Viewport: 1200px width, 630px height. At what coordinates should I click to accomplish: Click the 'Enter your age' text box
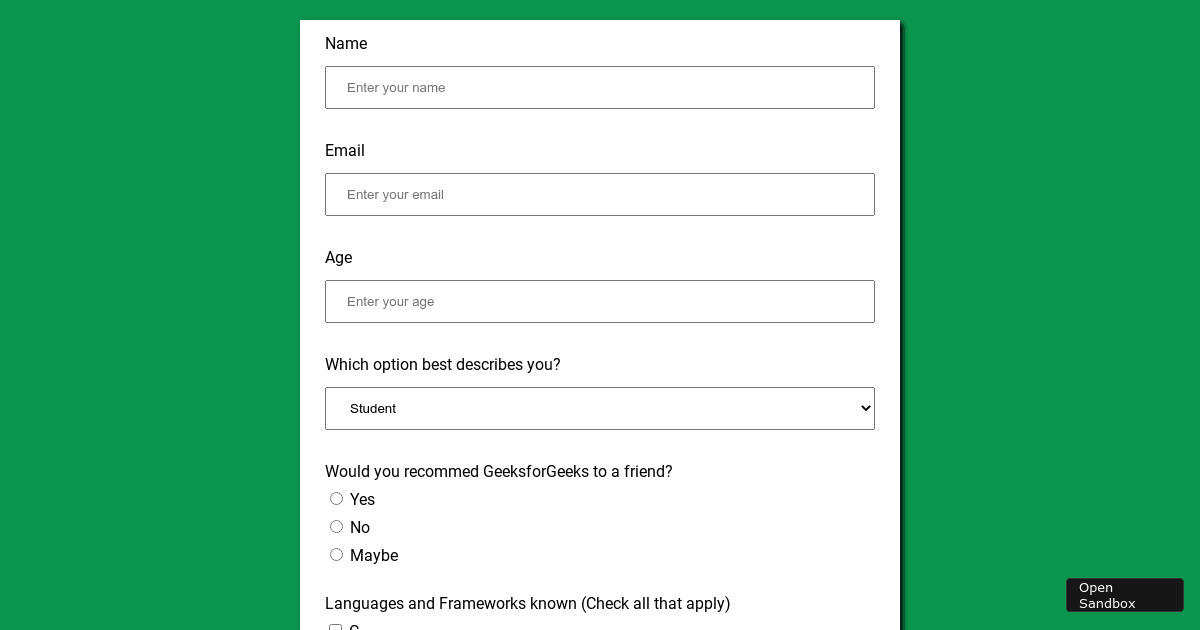[x=600, y=302]
